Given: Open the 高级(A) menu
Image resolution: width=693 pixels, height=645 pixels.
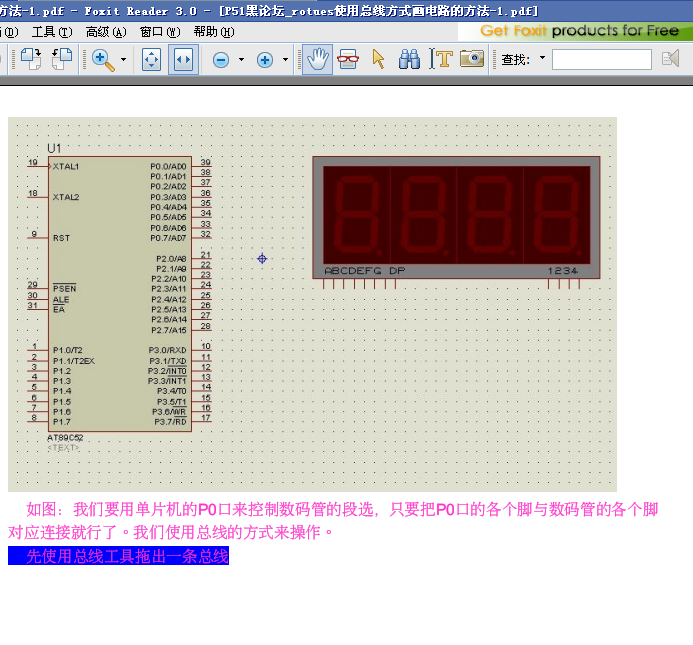Looking at the screenshot, I should (x=106, y=32).
